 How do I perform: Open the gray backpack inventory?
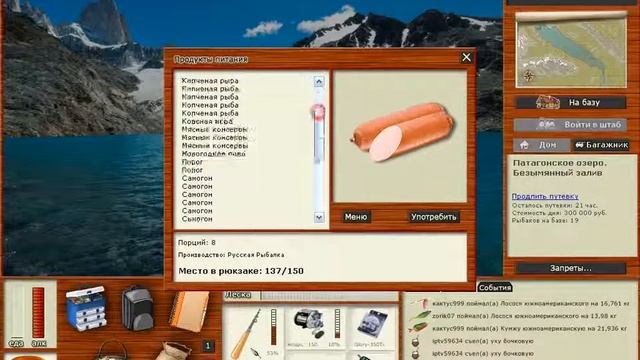pyautogui.click(x=137, y=308)
